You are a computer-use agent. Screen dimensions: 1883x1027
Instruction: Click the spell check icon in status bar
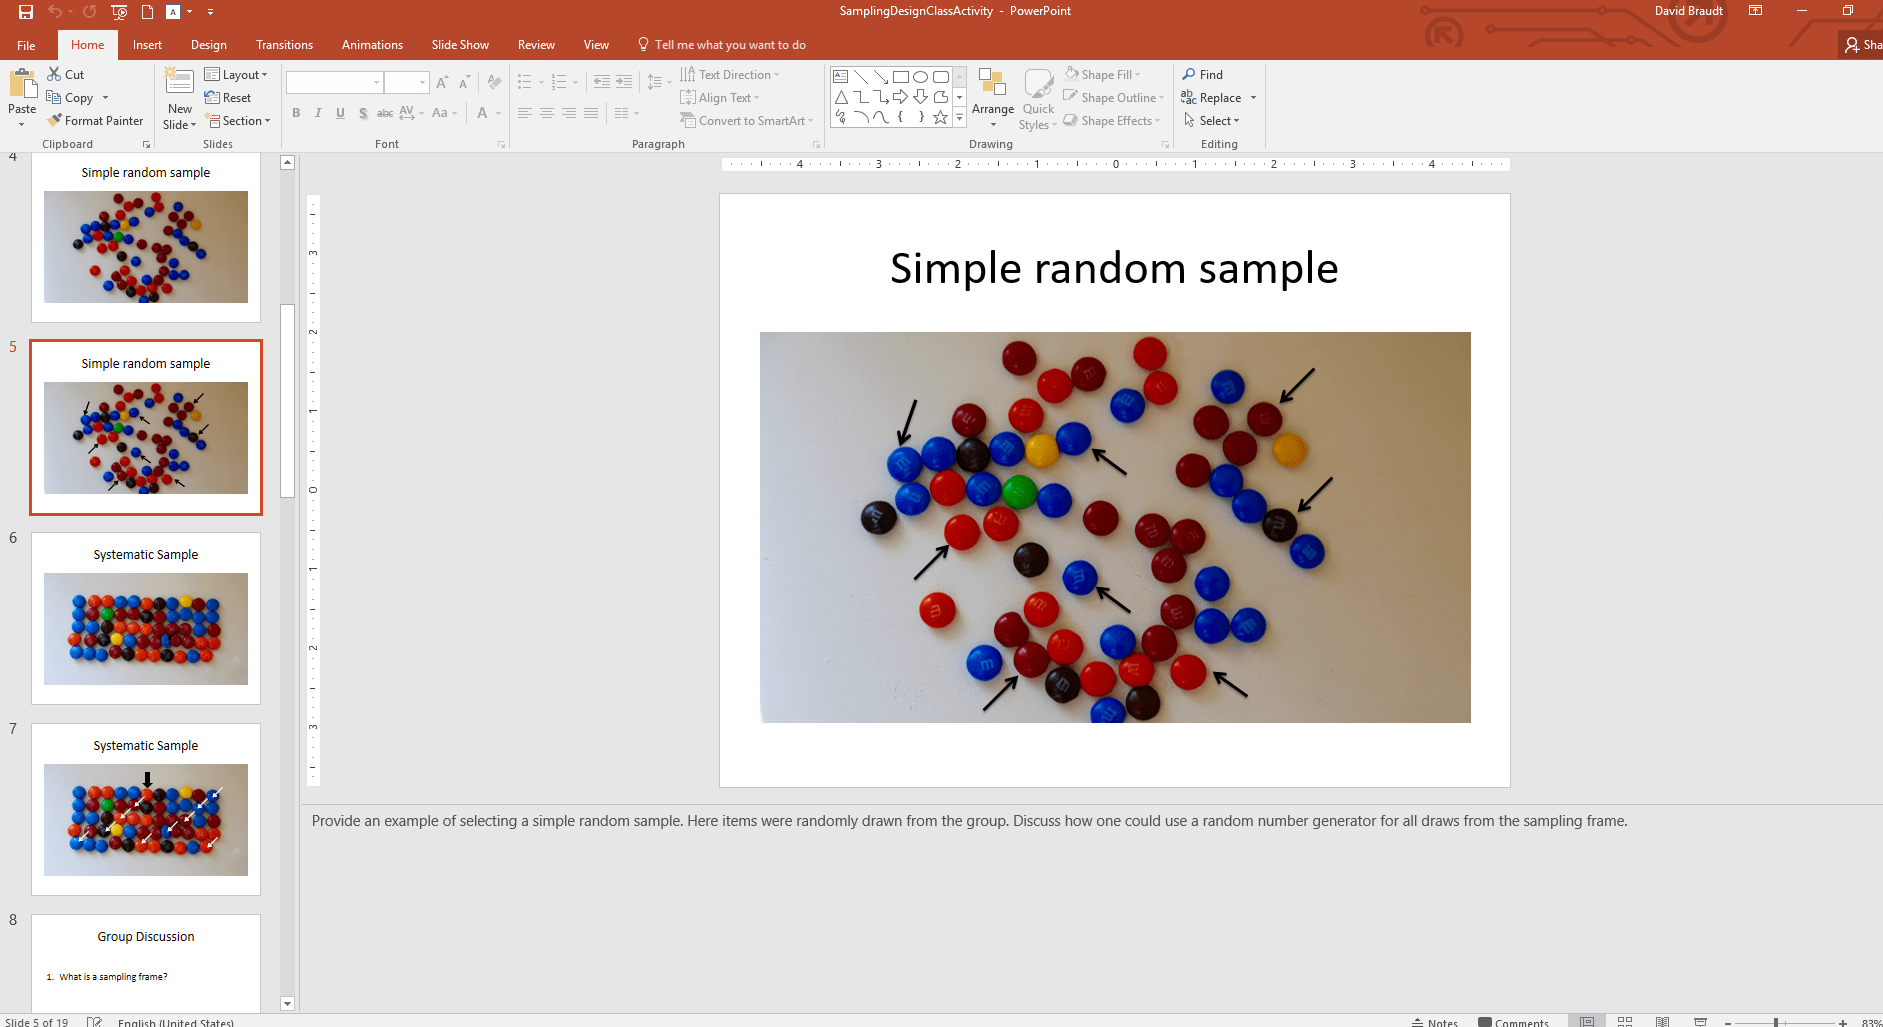[94, 1022]
